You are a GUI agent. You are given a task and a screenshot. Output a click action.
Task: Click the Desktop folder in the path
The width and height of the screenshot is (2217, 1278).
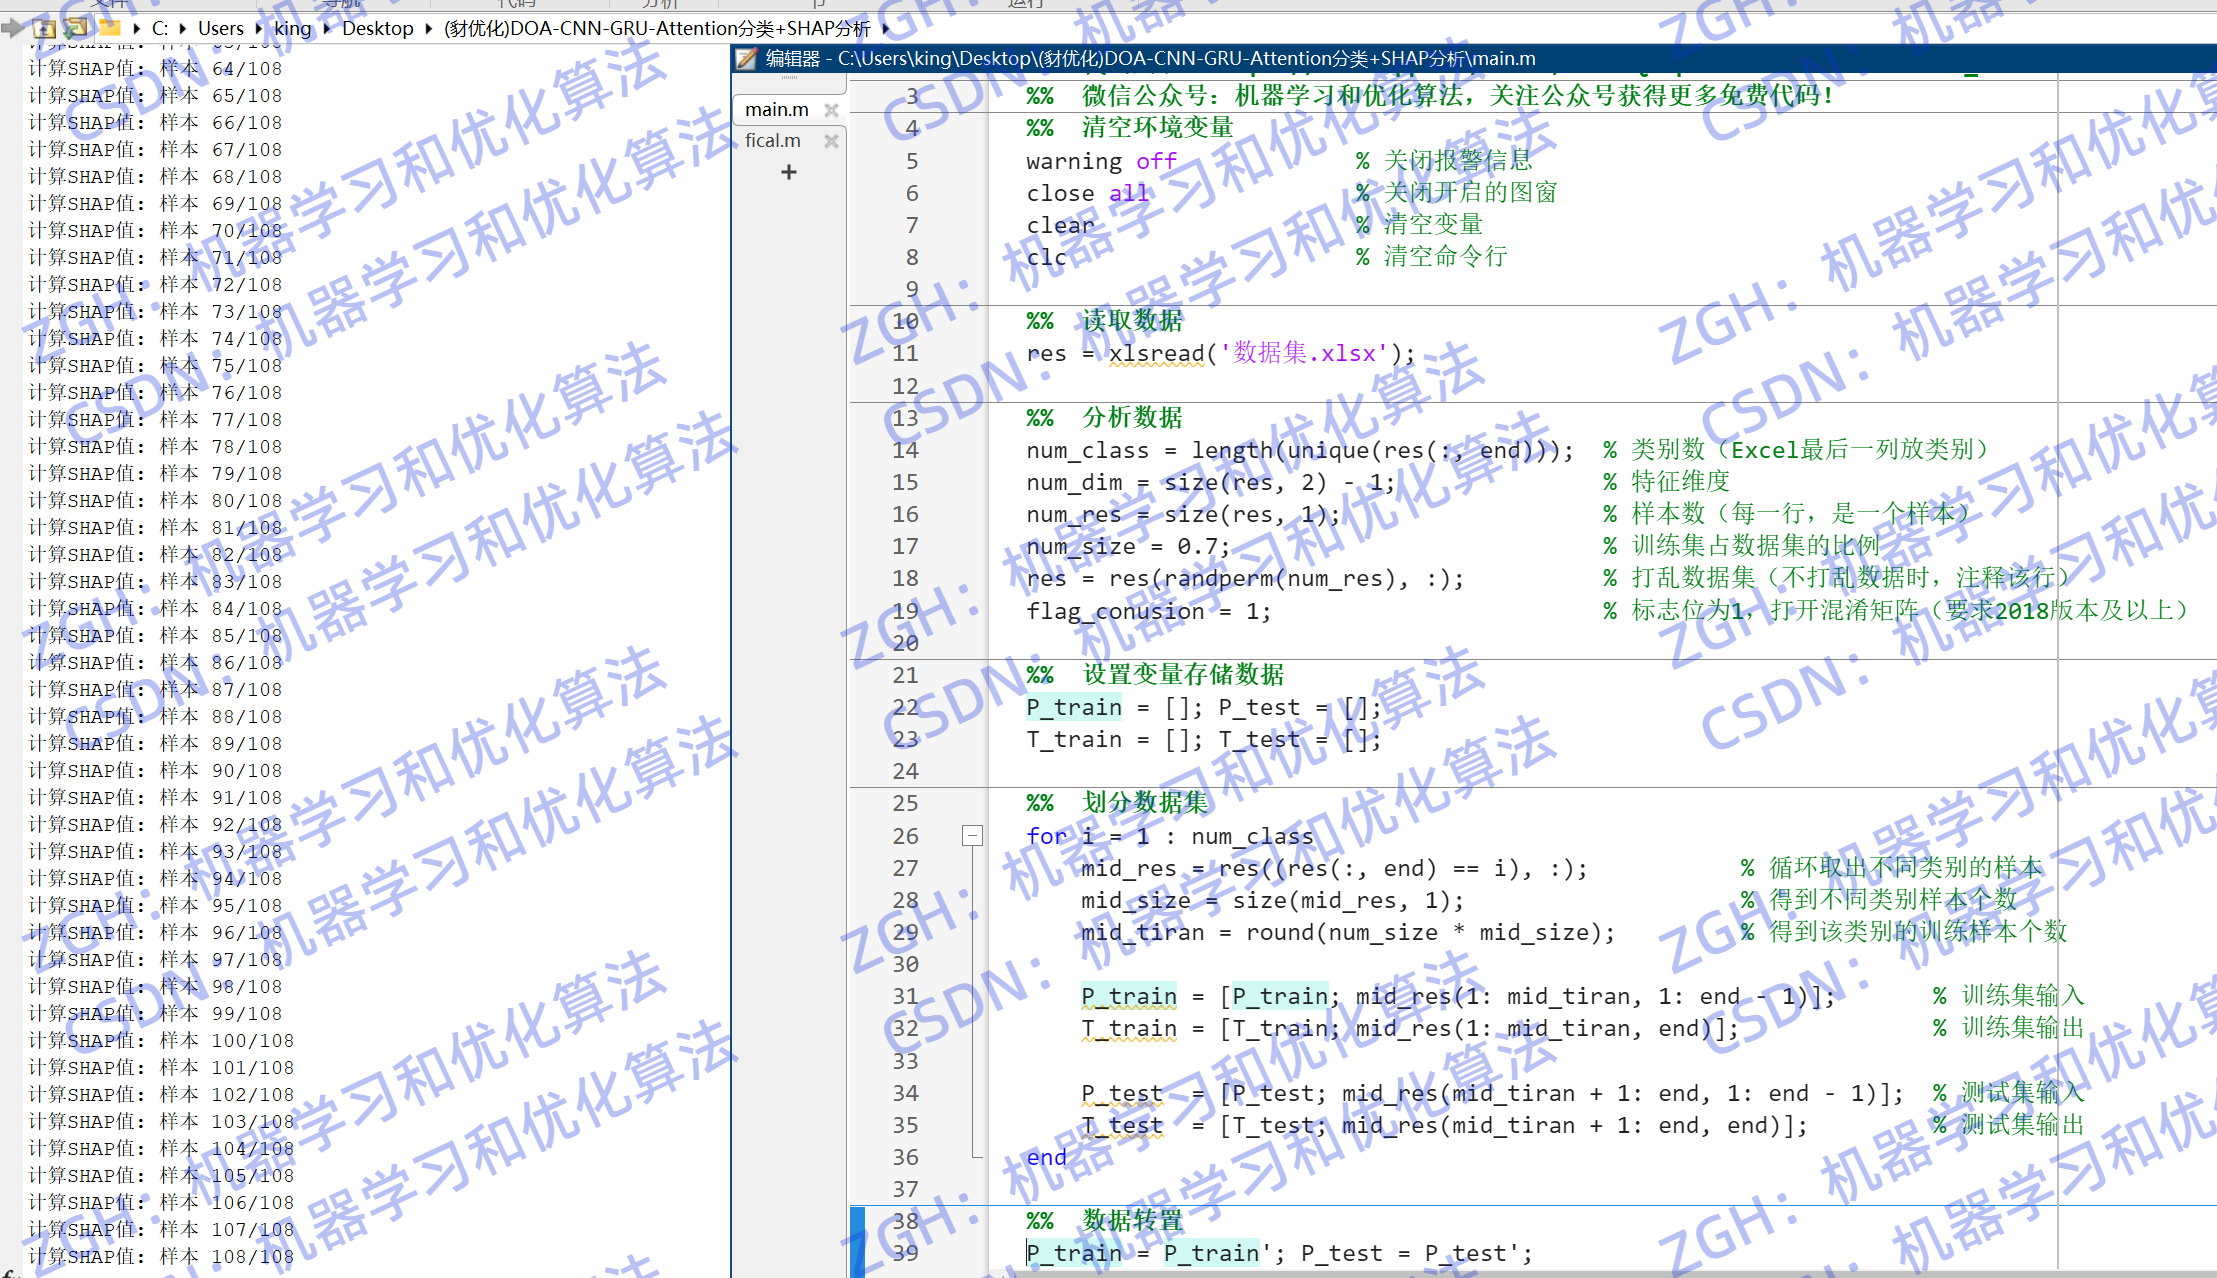tap(377, 29)
